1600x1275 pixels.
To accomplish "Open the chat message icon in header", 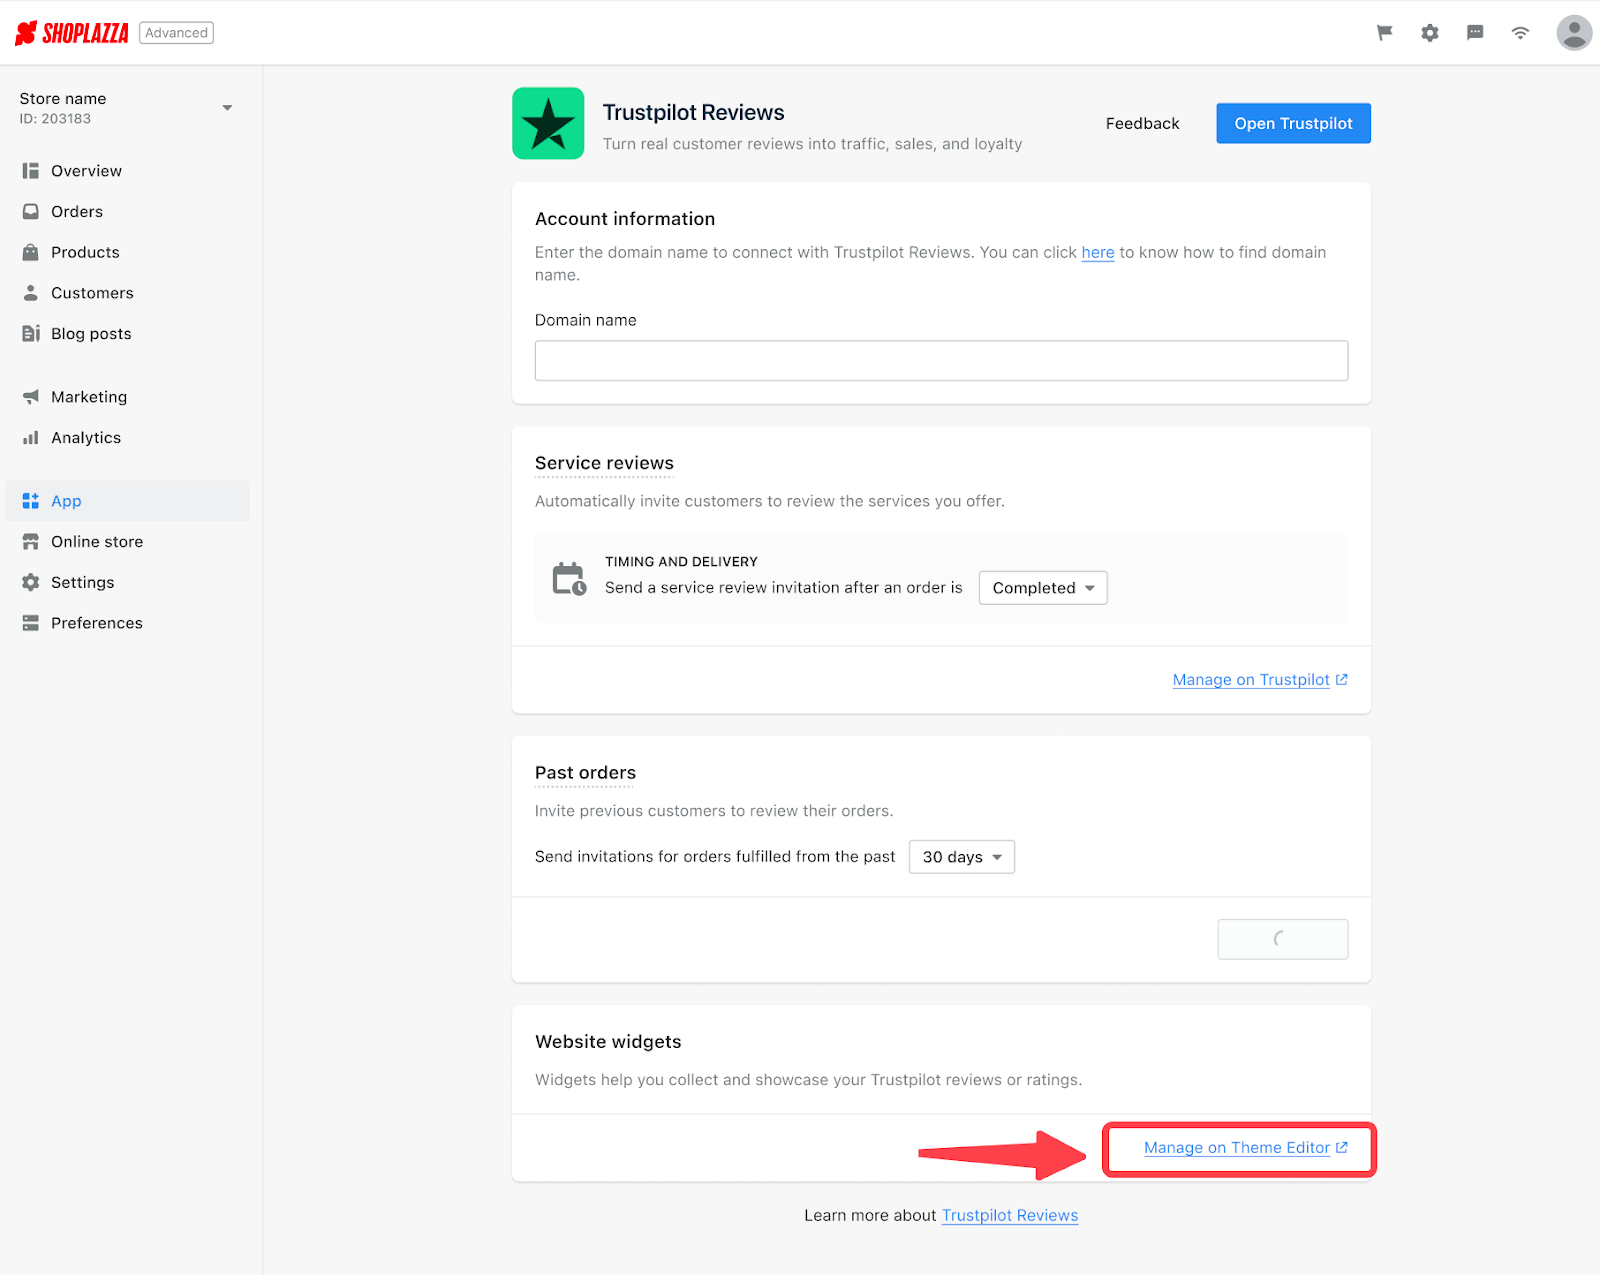I will tap(1475, 33).
